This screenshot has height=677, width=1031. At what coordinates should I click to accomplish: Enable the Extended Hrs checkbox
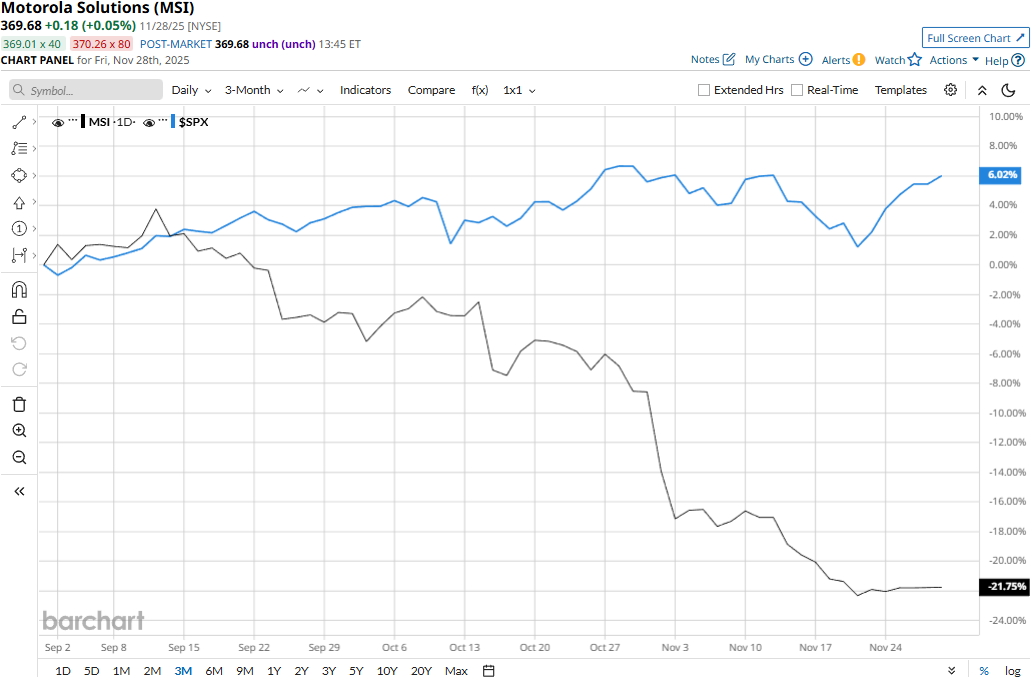(704, 90)
